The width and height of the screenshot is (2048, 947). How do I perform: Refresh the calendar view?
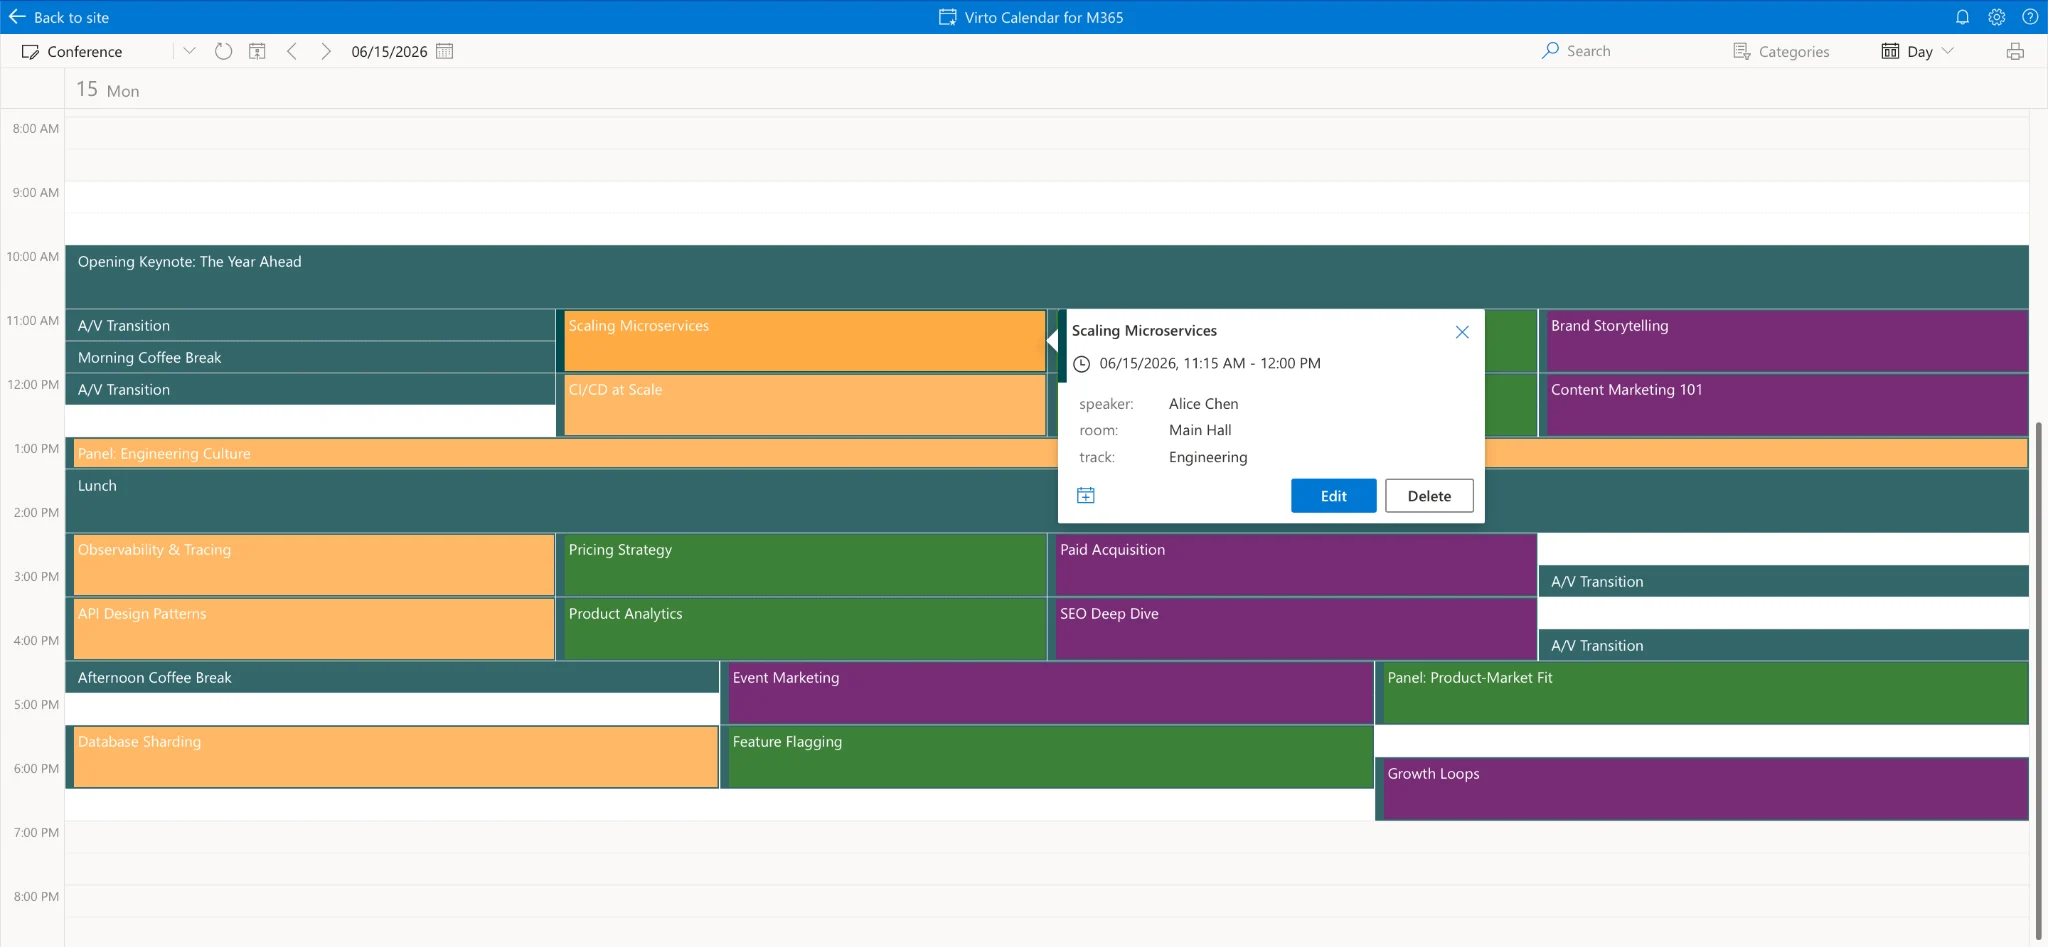[x=223, y=51]
